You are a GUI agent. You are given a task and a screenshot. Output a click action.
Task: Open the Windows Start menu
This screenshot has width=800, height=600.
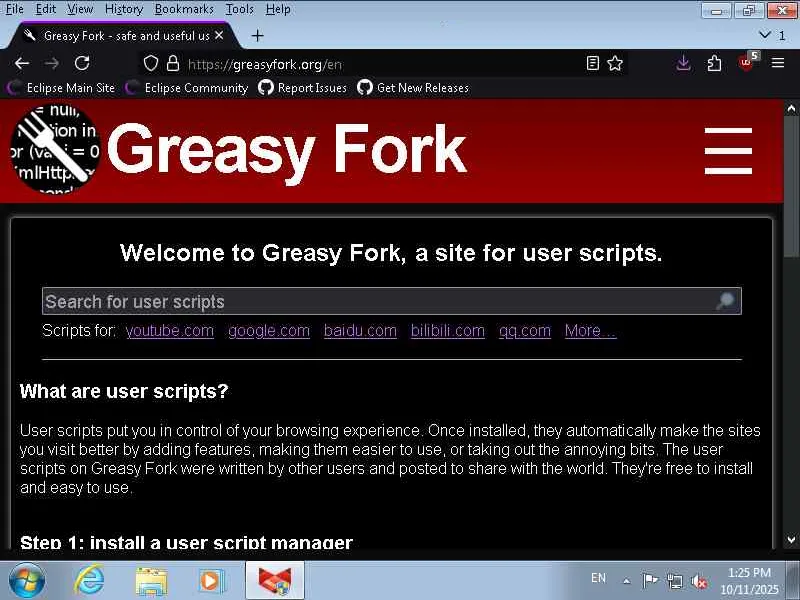pyautogui.click(x=27, y=580)
